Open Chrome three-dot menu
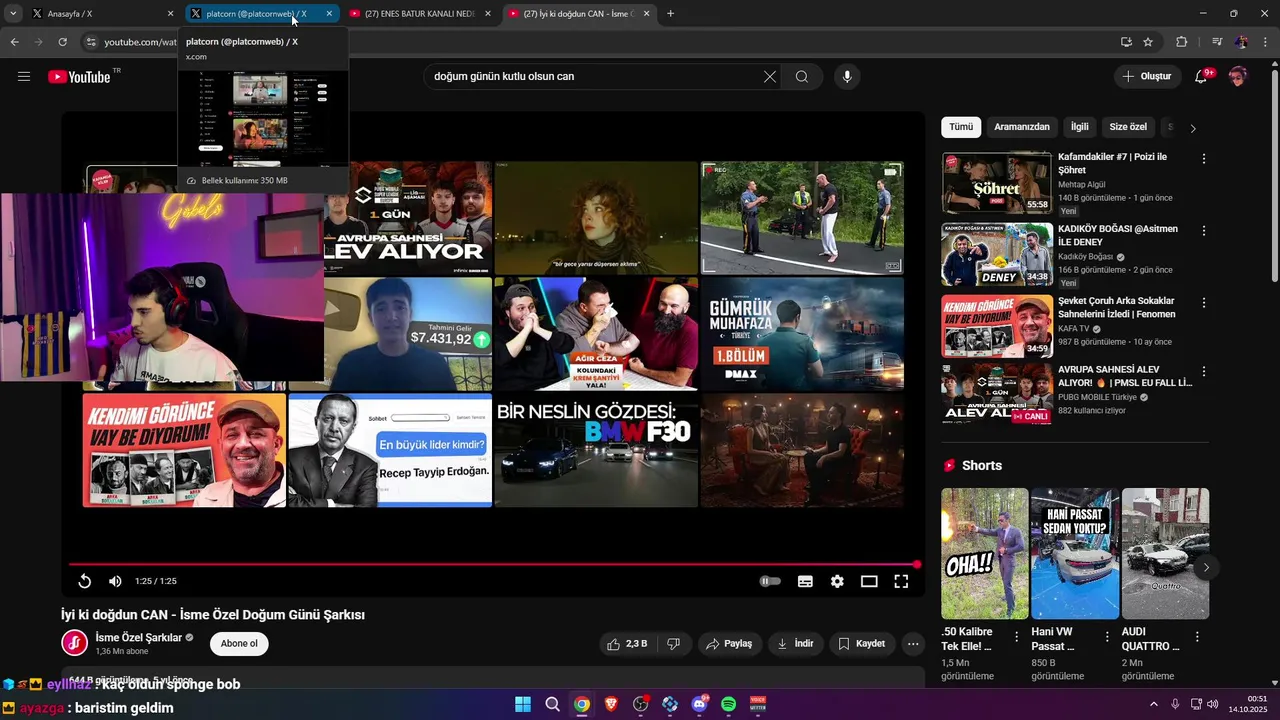Viewport: 1280px width, 720px height. point(1266,42)
